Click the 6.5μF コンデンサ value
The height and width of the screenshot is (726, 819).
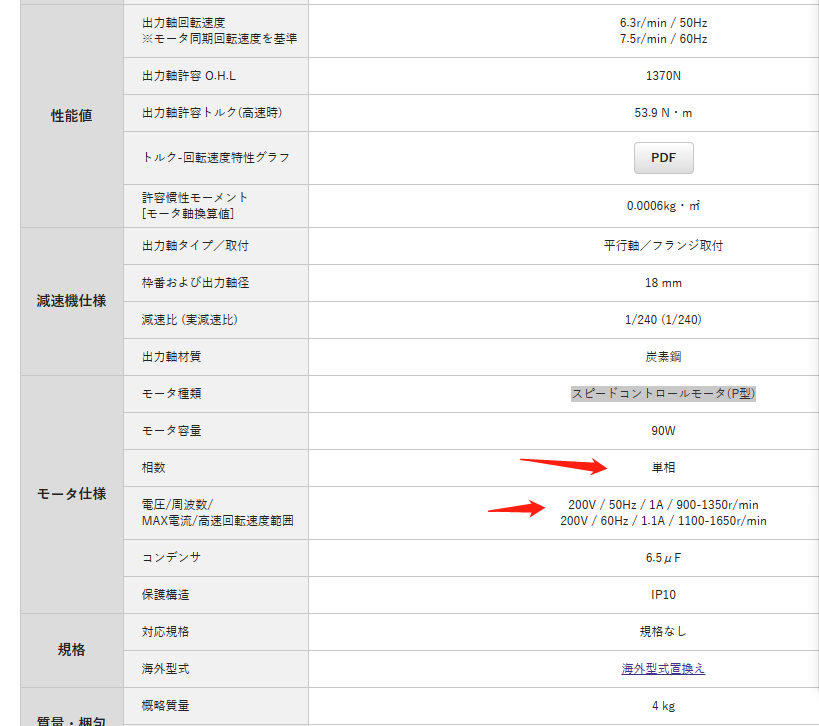click(x=663, y=557)
